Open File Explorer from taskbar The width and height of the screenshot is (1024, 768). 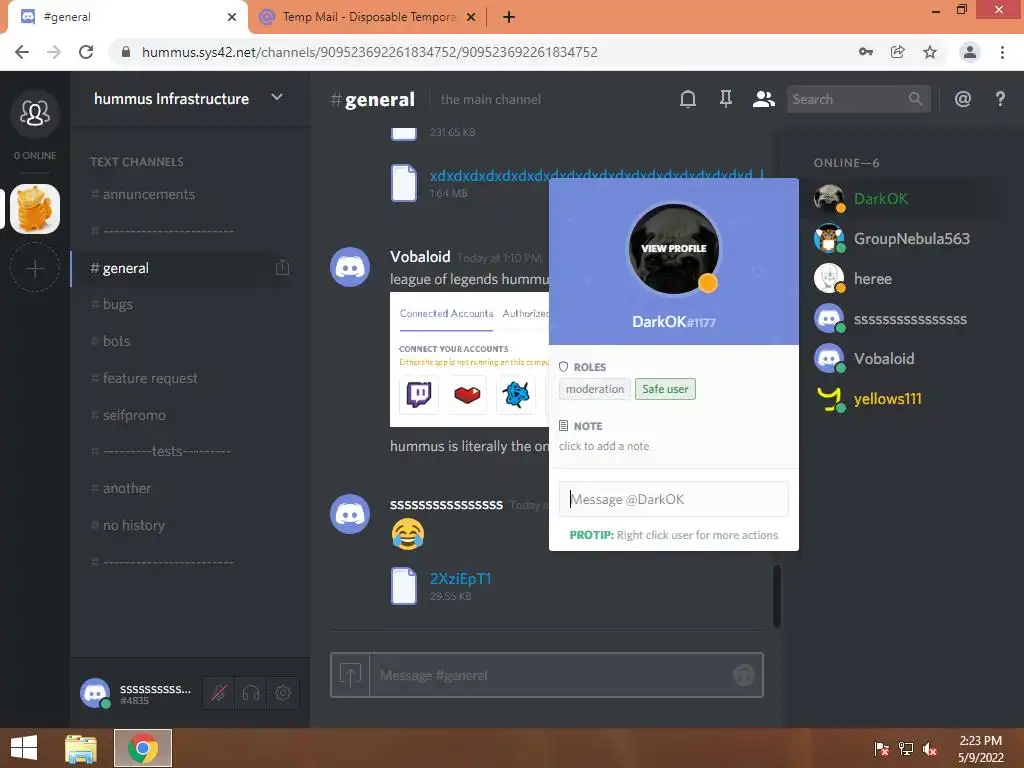81,748
